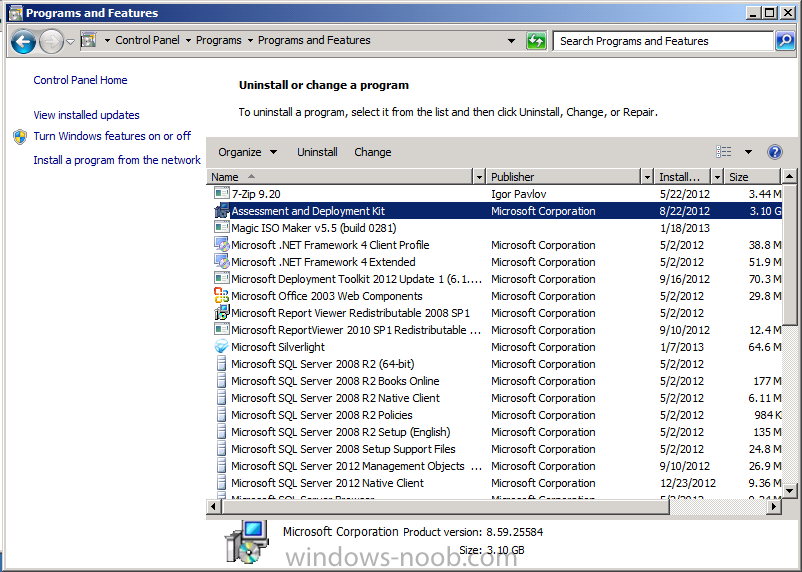The width and height of the screenshot is (802, 572).
Task: Expand the arrow after Control Panel breadcrumb
Action: coord(188,40)
